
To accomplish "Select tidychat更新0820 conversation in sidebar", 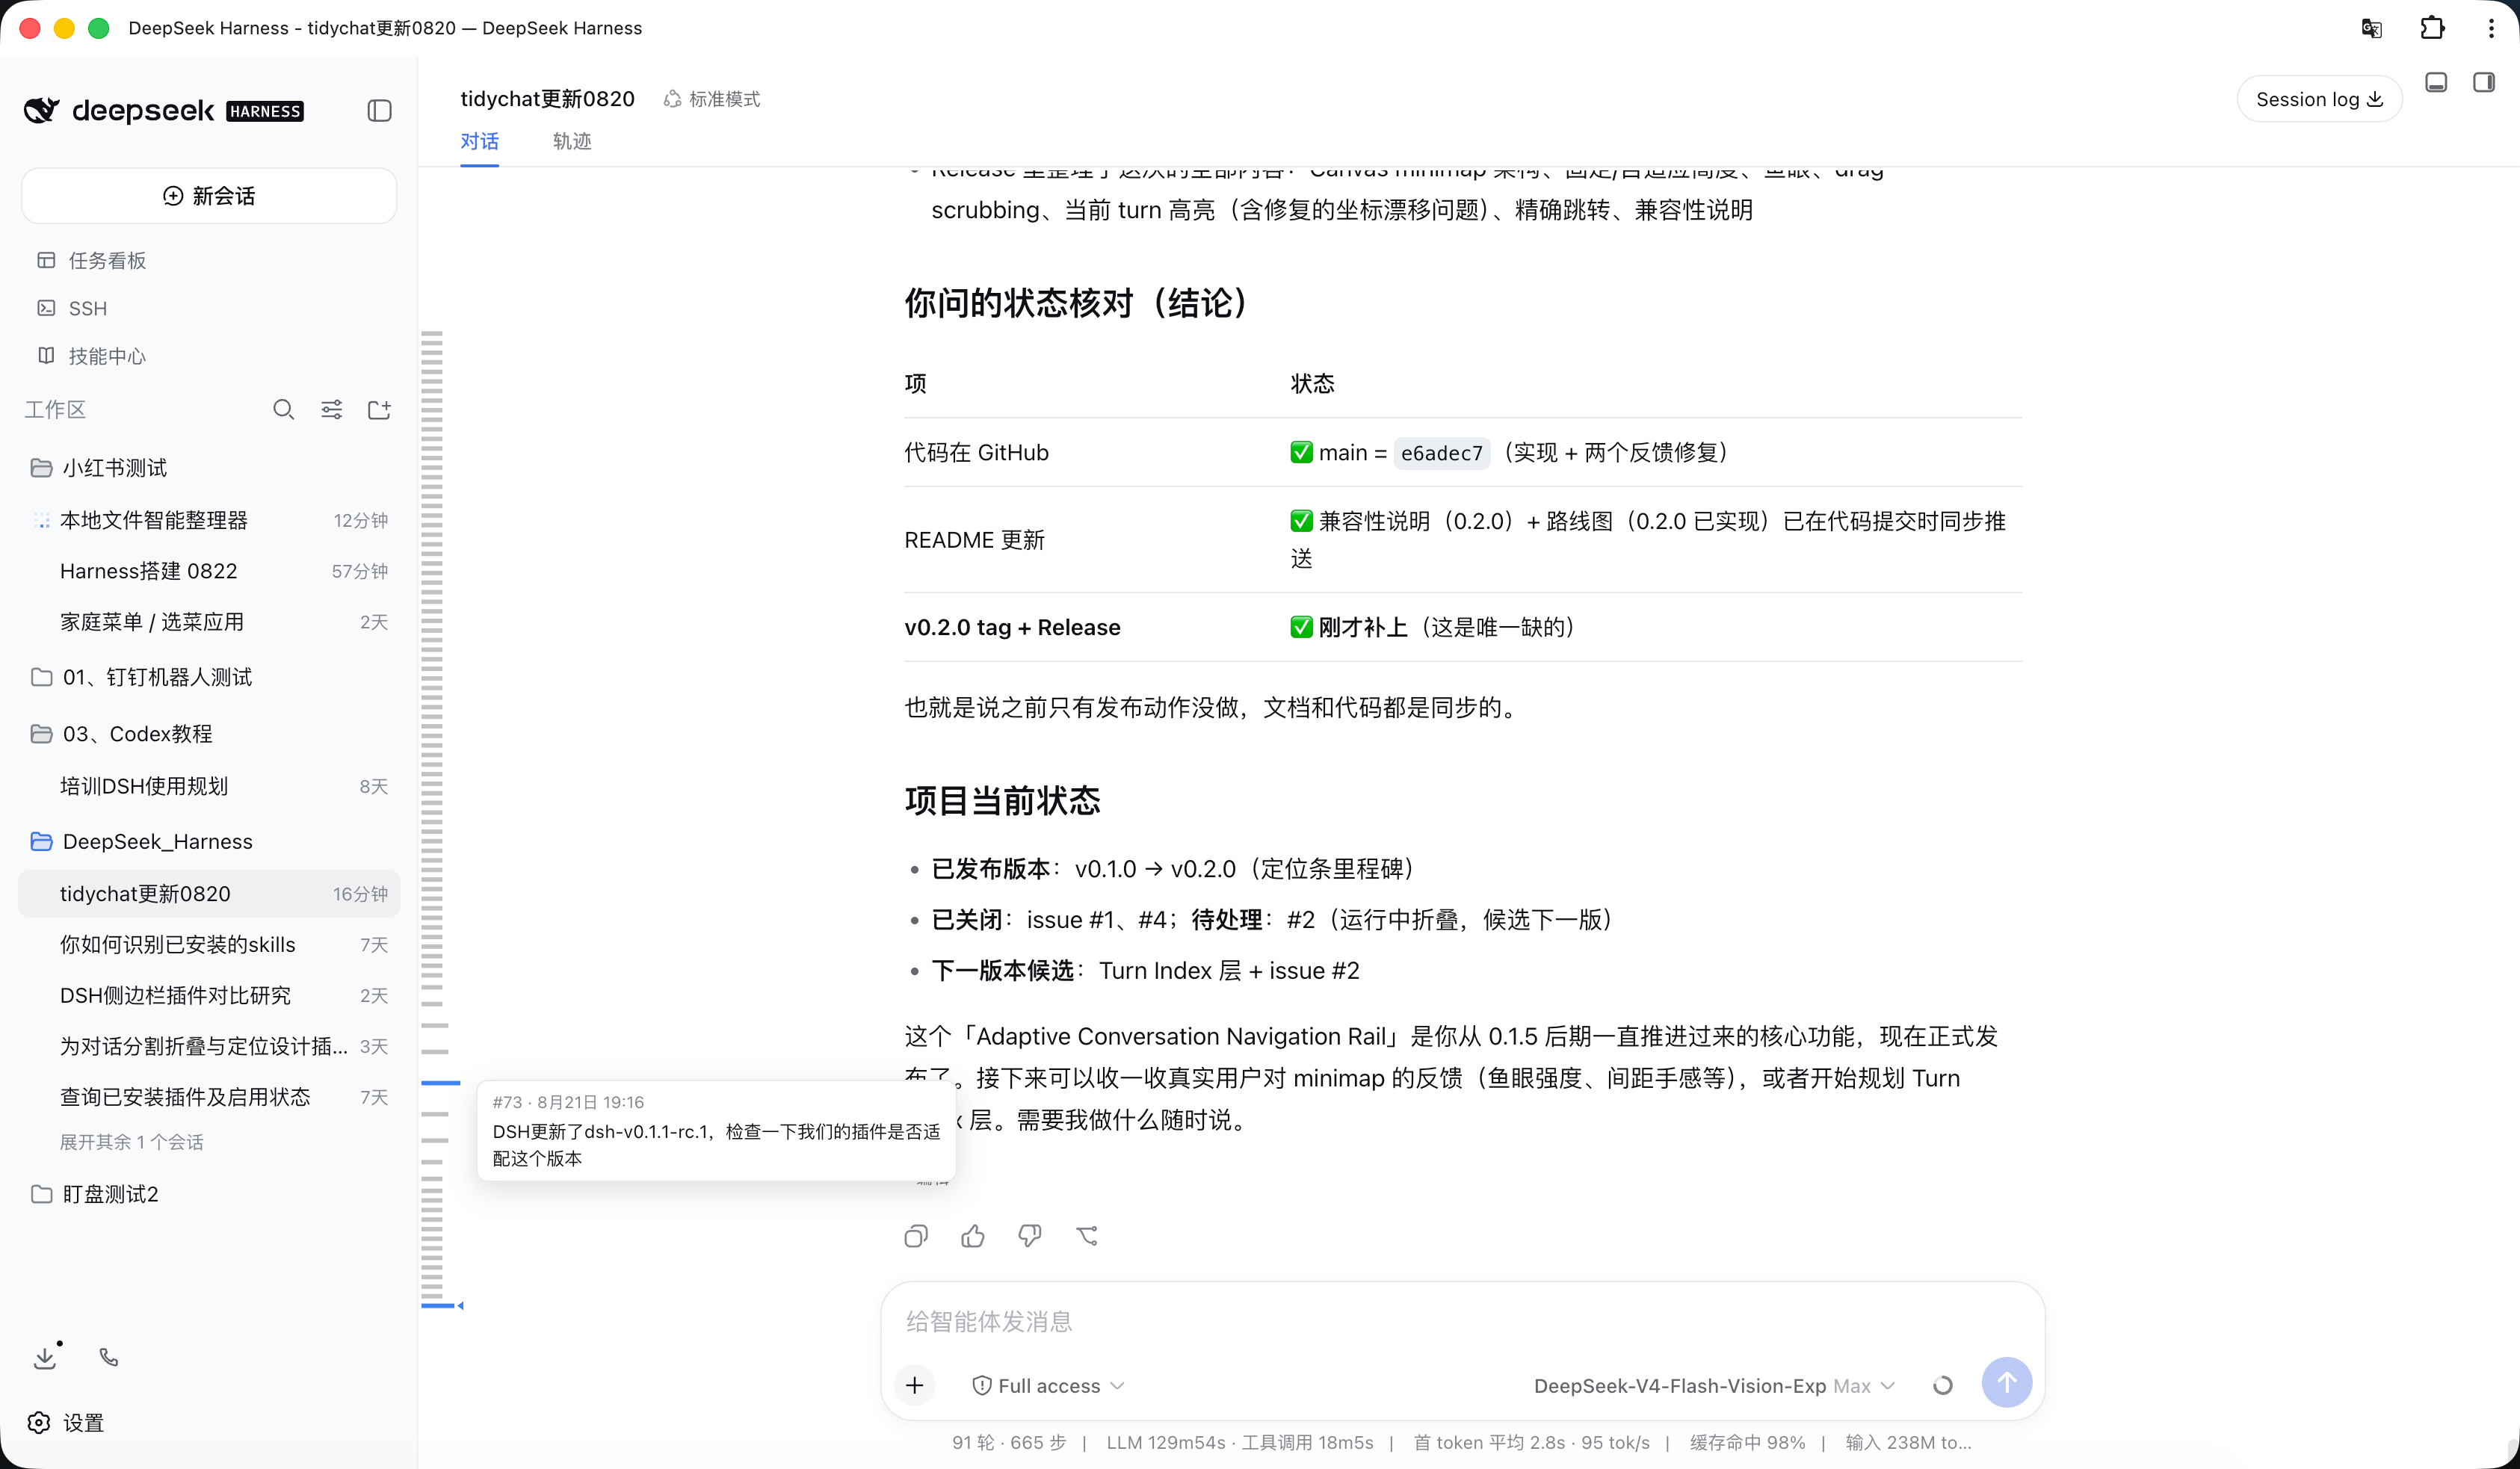I will [x=209, y=894].
